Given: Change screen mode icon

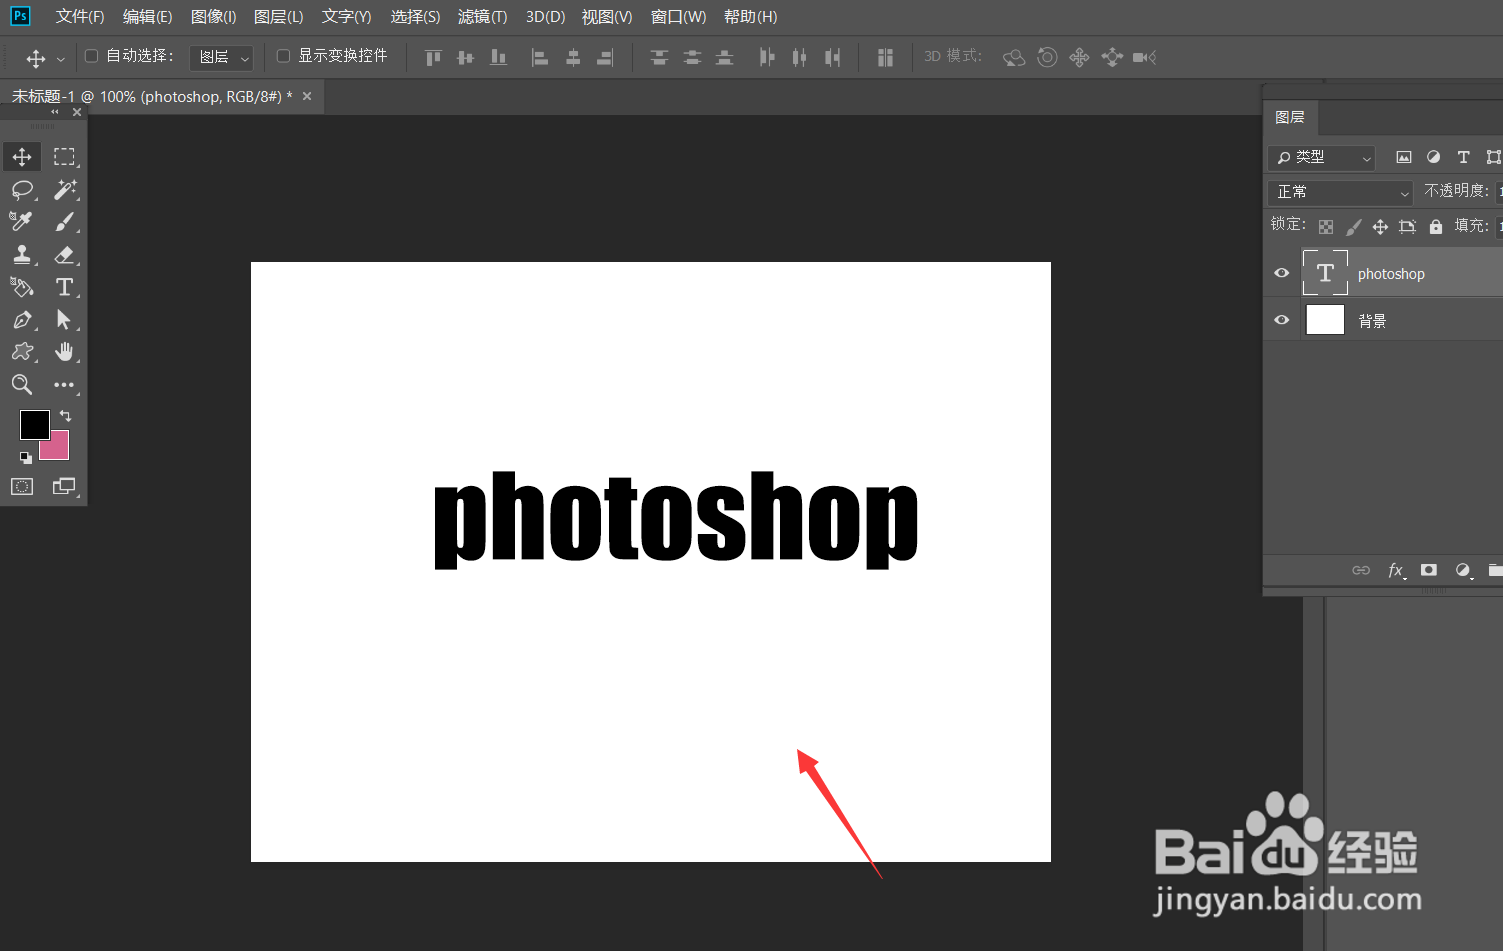Looking at the screenshot, I should 64,487.
